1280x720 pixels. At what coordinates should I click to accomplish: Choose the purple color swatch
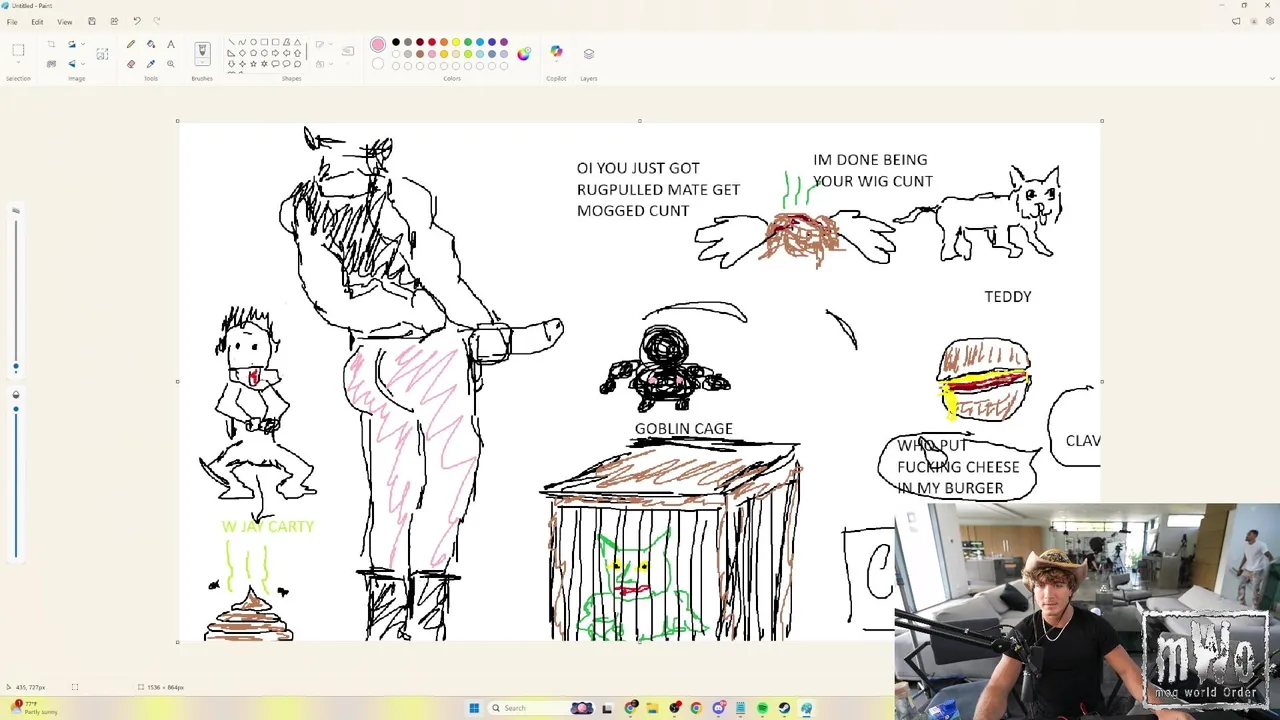pos(504,43)
